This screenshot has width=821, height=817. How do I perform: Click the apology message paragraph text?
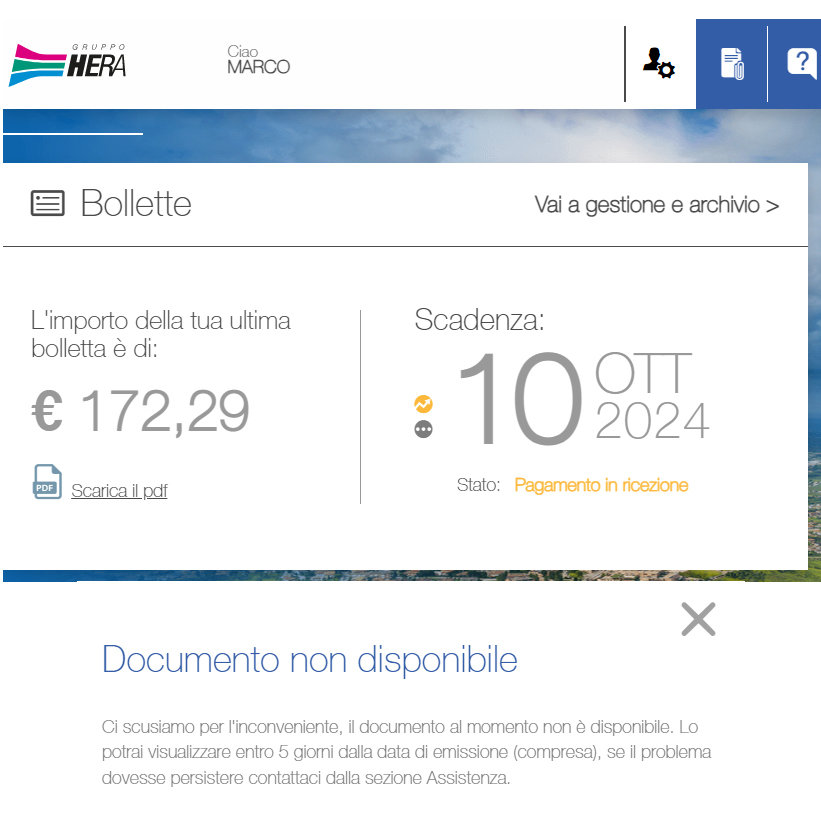[406, 752]
